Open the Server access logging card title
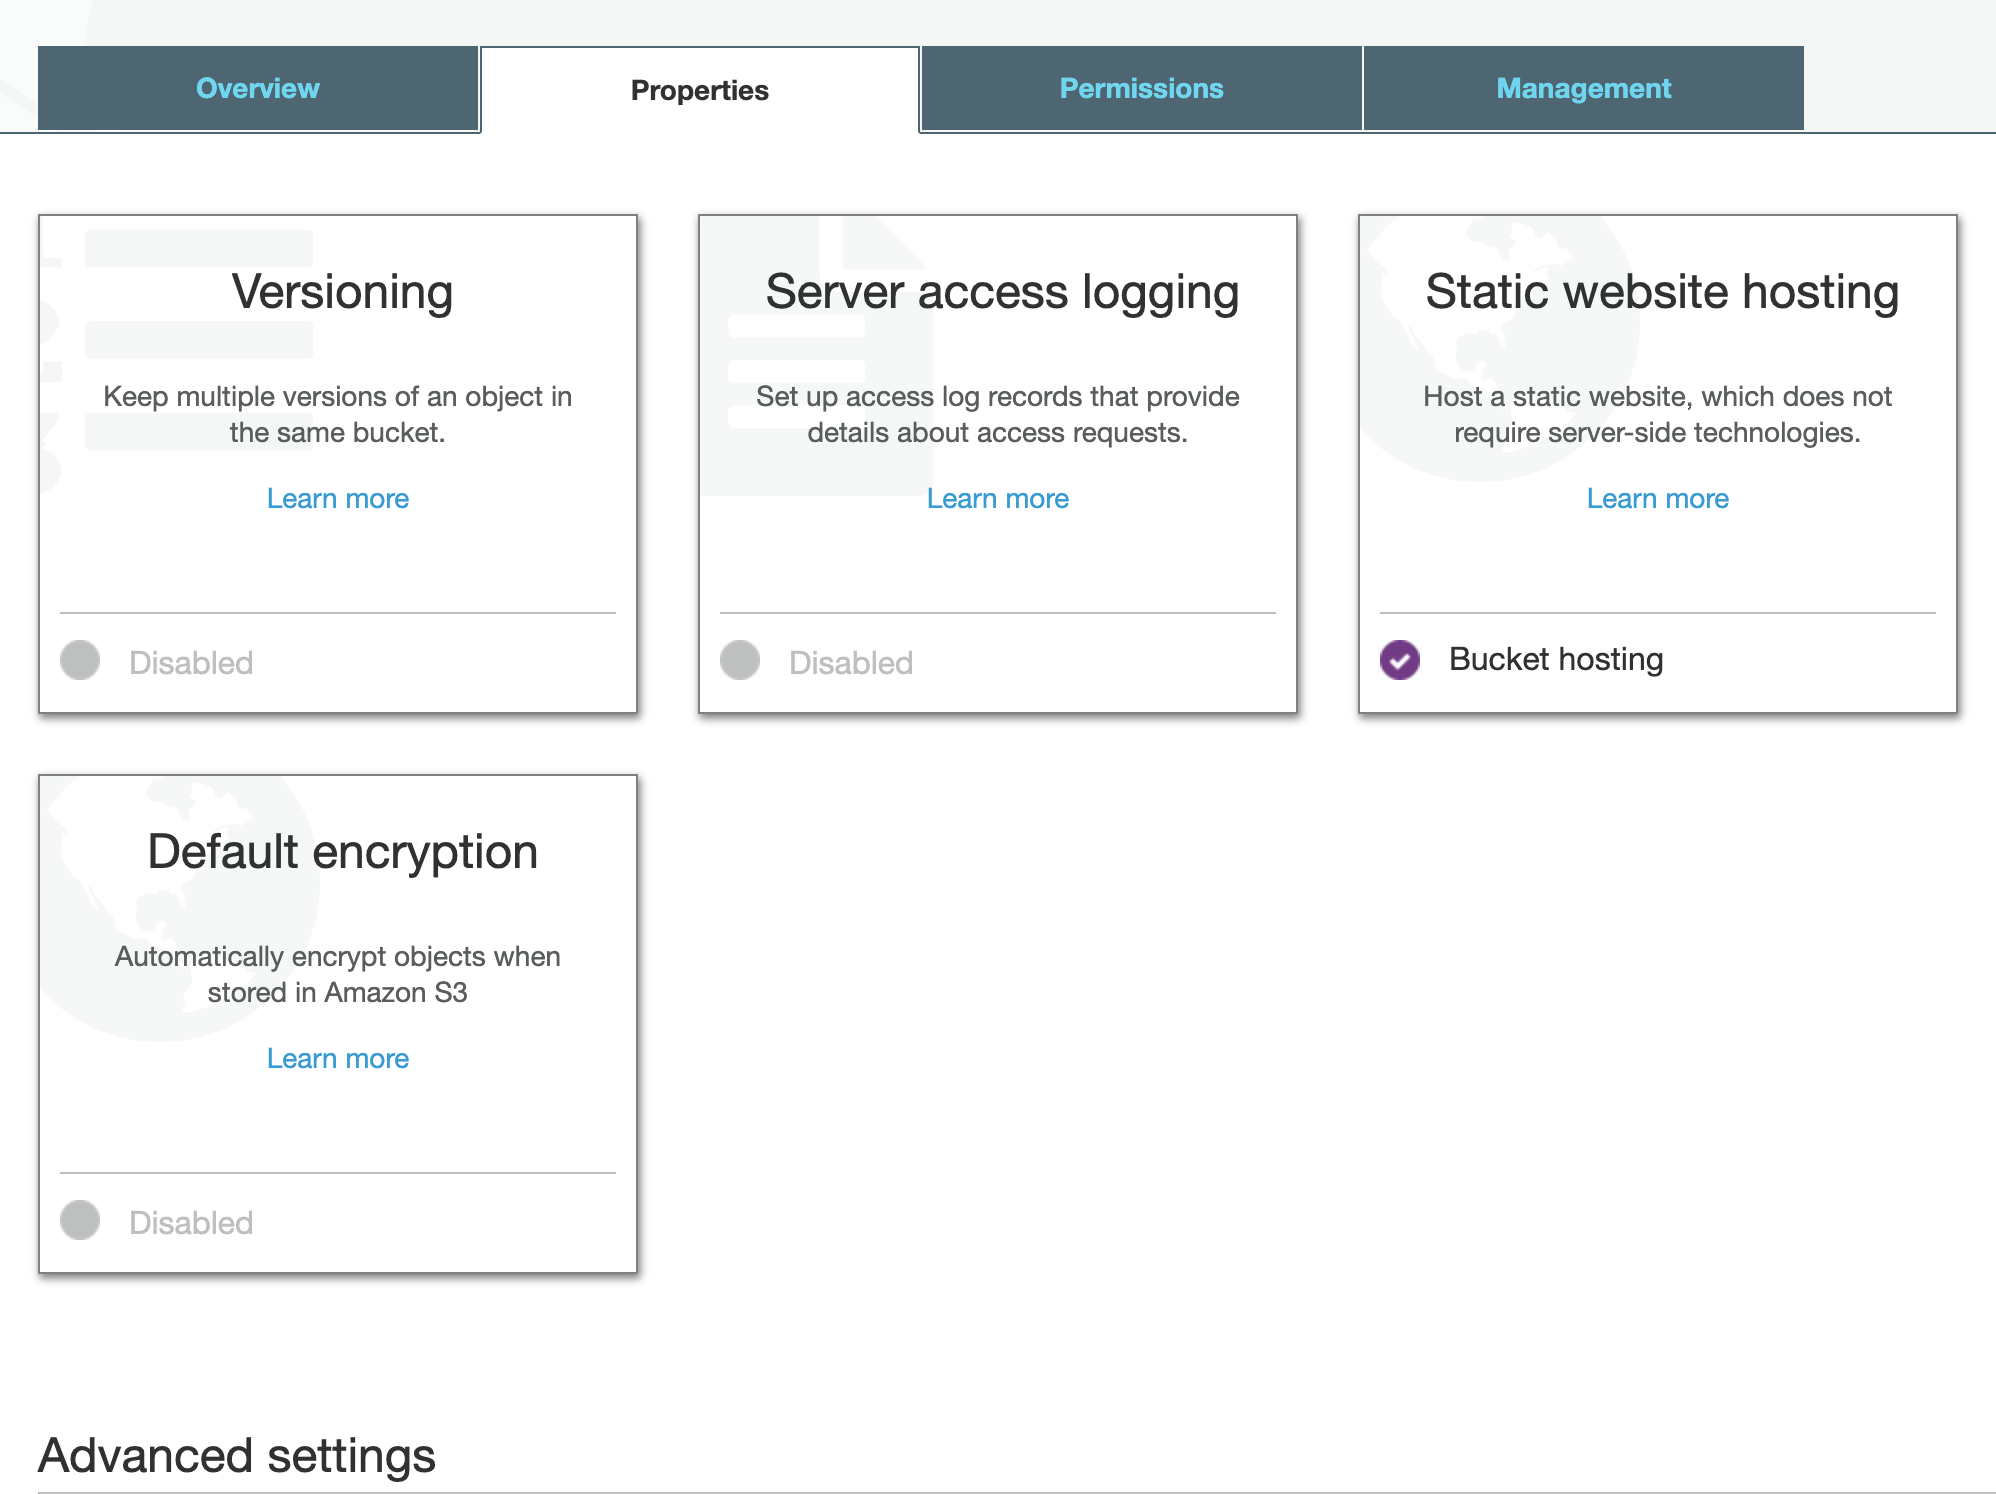 pos(1002,292)
